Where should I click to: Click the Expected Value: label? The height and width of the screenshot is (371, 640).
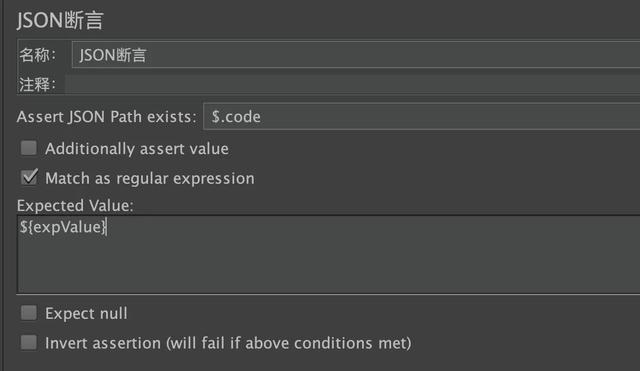(x=75, y=205)
